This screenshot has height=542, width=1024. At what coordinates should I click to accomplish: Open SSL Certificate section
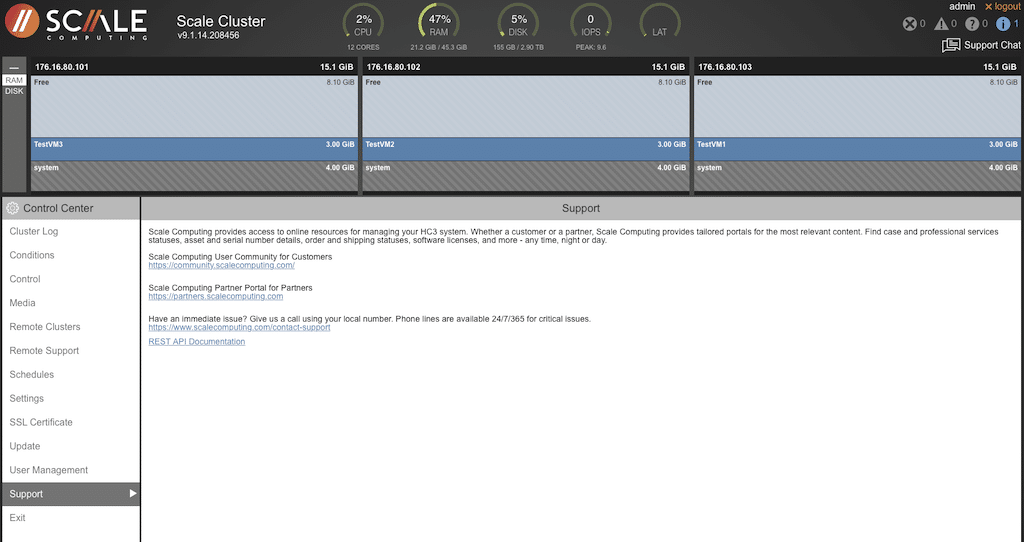point(71,422)
